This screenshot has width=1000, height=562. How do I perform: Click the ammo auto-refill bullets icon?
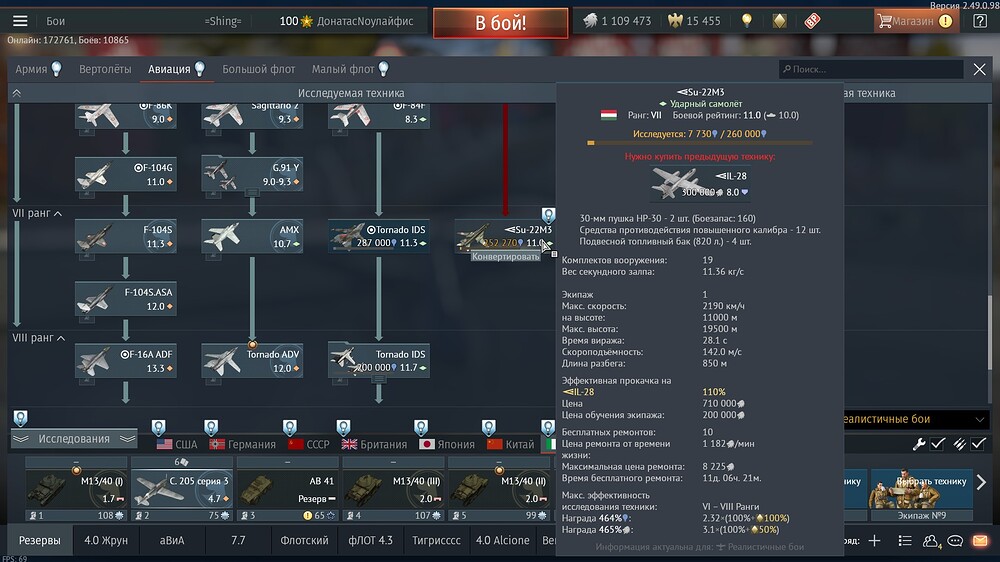click(959, 444)
